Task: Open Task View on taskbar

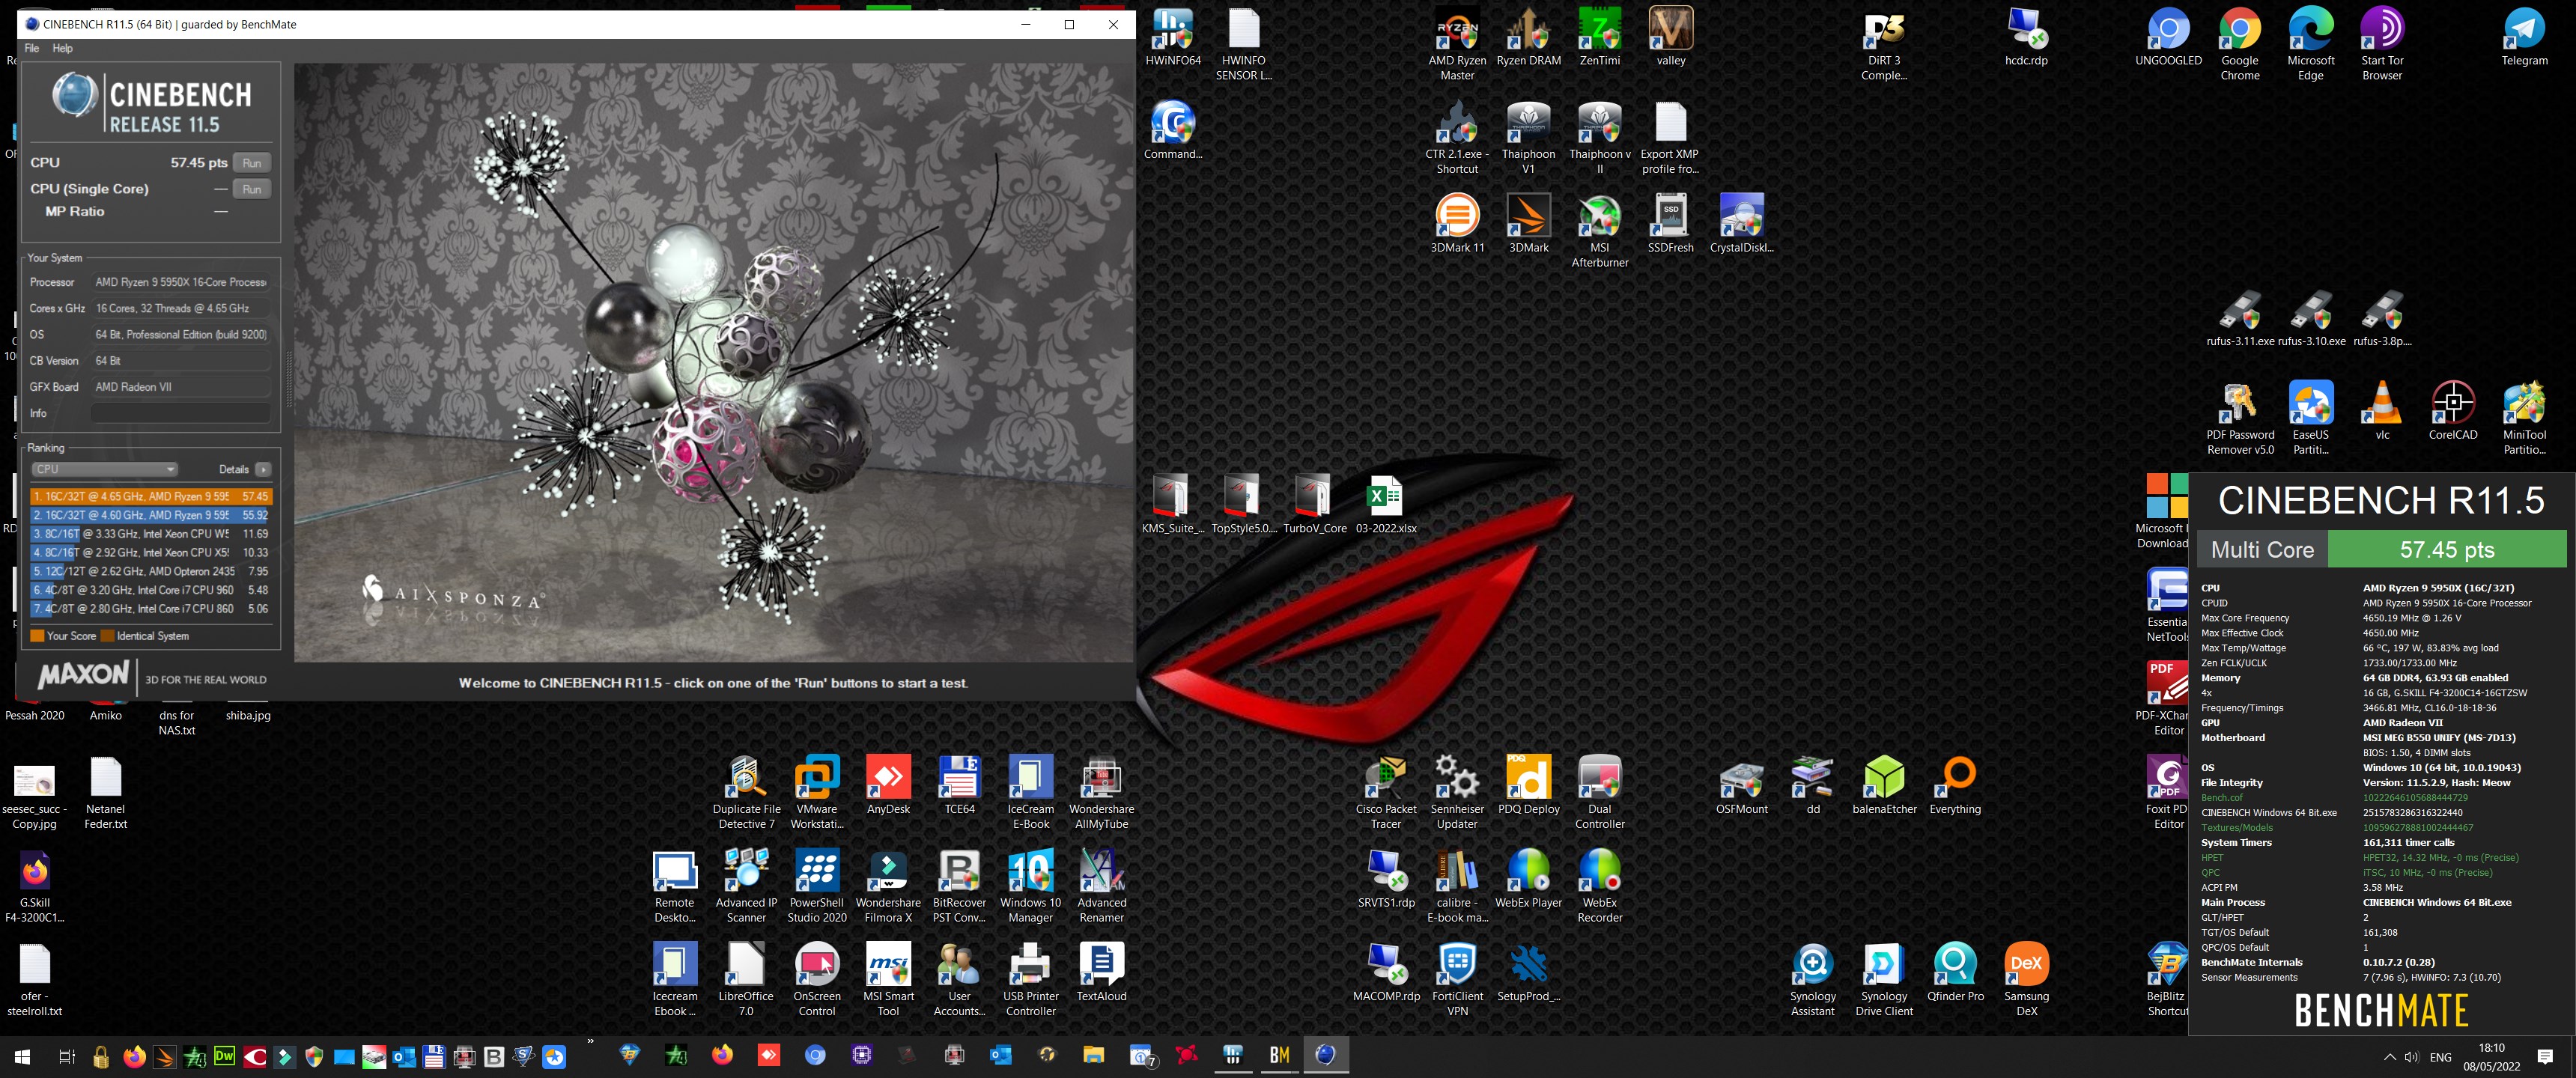Action: 66,1056
